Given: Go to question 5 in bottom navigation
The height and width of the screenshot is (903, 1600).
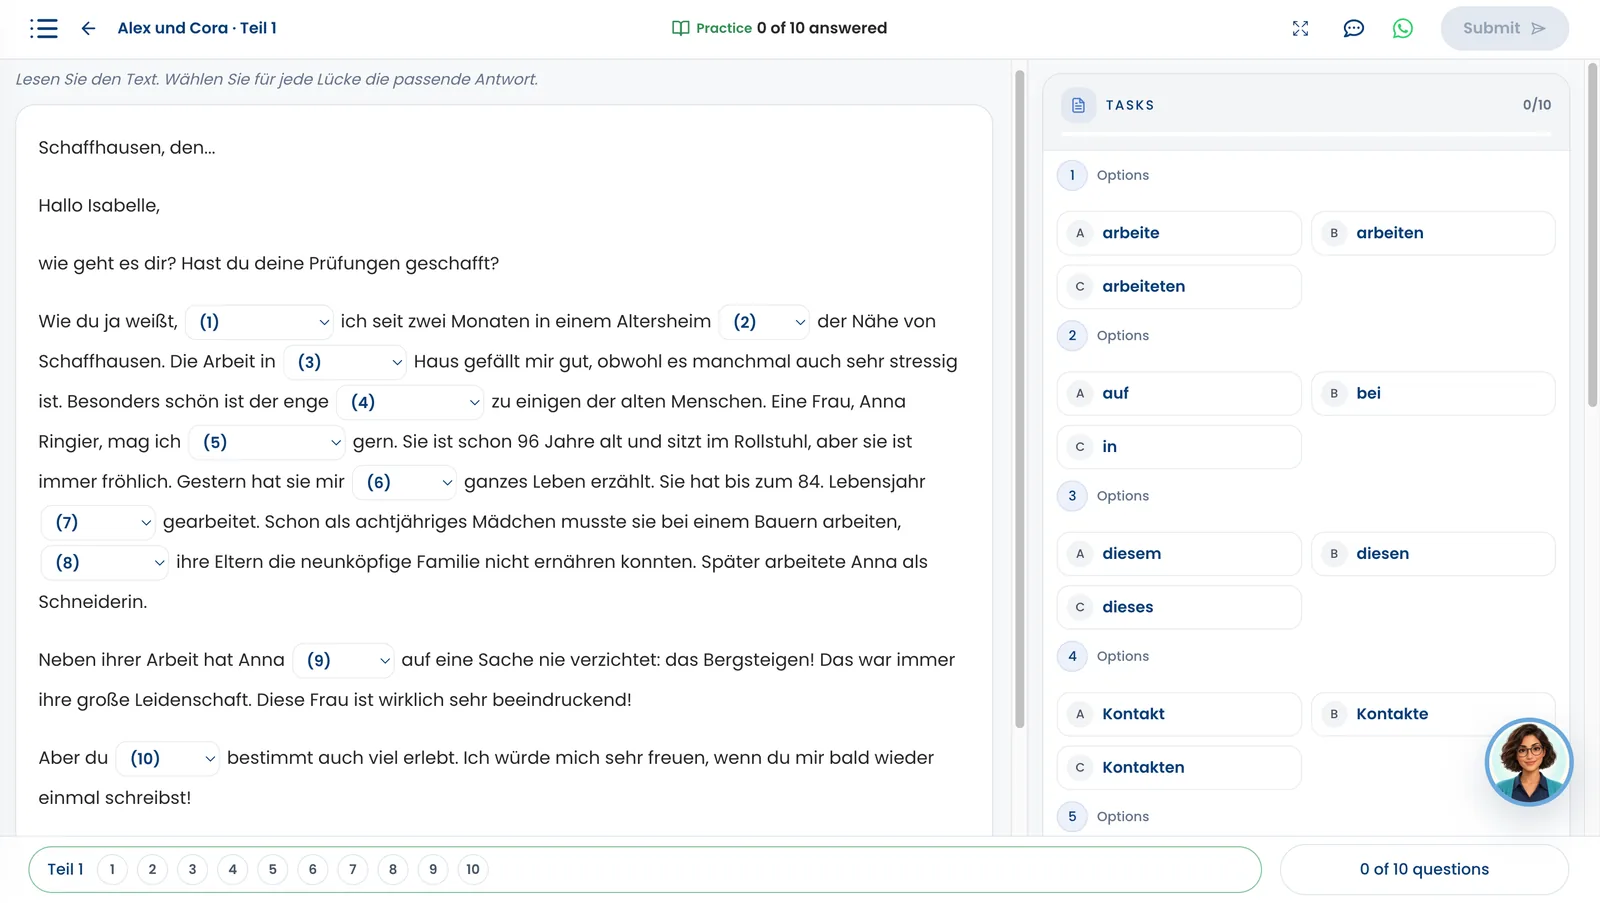Looking at the screenshot, I should tap(272, 869).
